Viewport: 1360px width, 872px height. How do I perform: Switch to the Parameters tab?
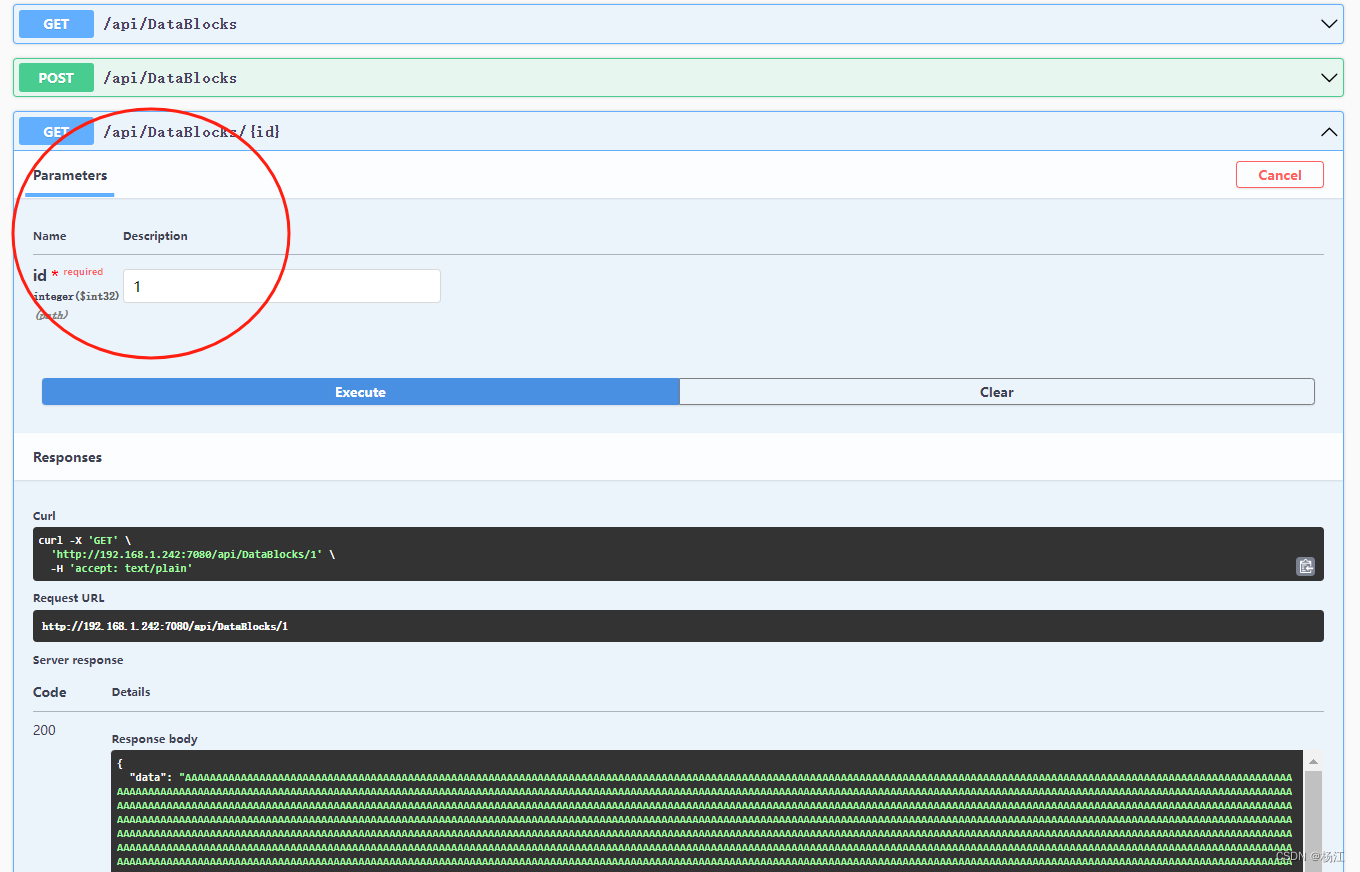[69, 175]
